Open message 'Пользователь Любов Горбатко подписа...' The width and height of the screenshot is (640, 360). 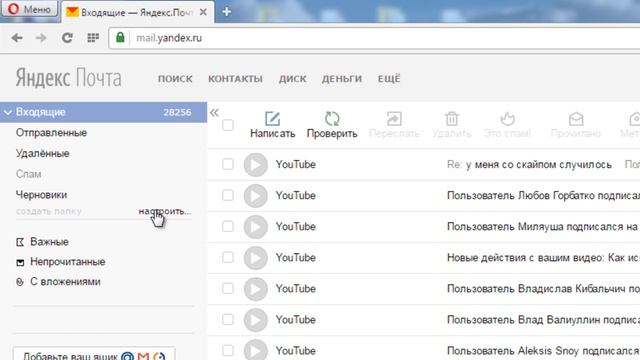pyautogui.click(x=543, y=196)
